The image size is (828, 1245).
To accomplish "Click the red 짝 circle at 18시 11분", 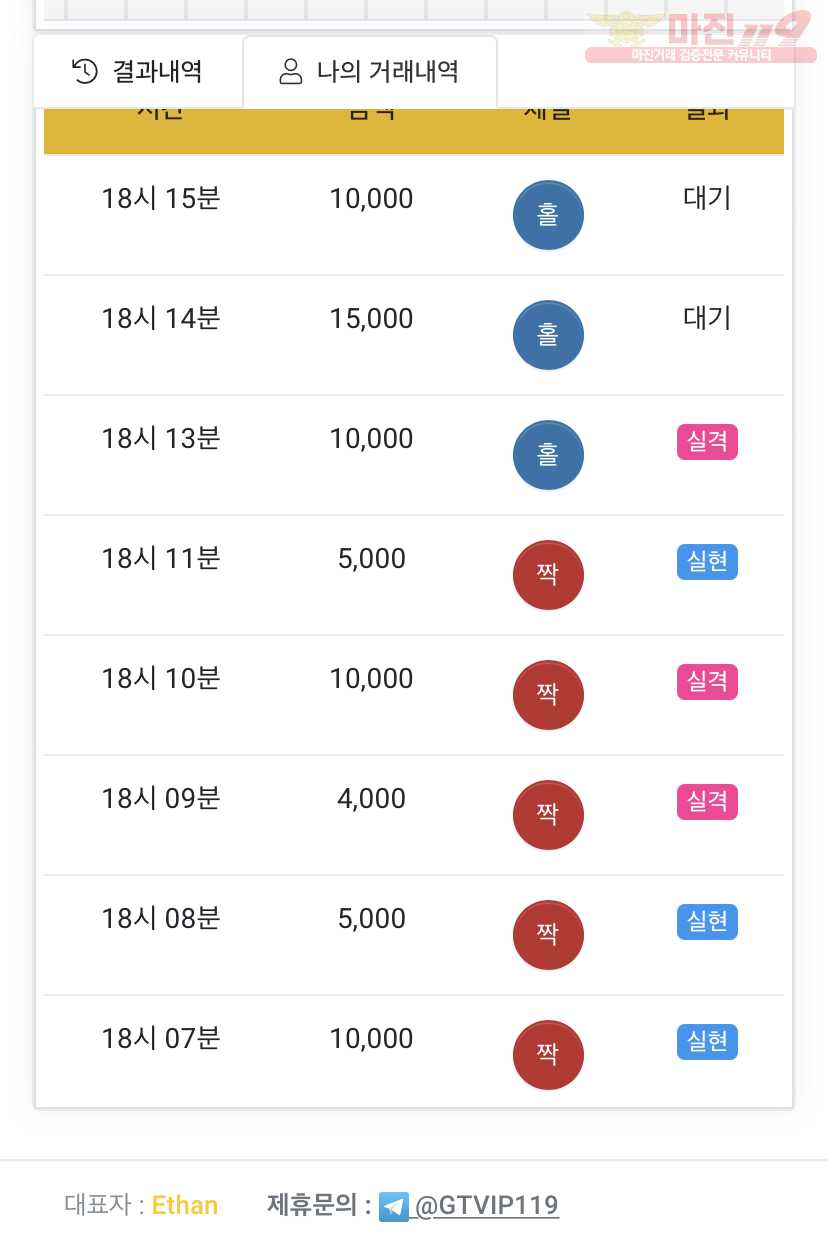I will [x=548, y=575].
